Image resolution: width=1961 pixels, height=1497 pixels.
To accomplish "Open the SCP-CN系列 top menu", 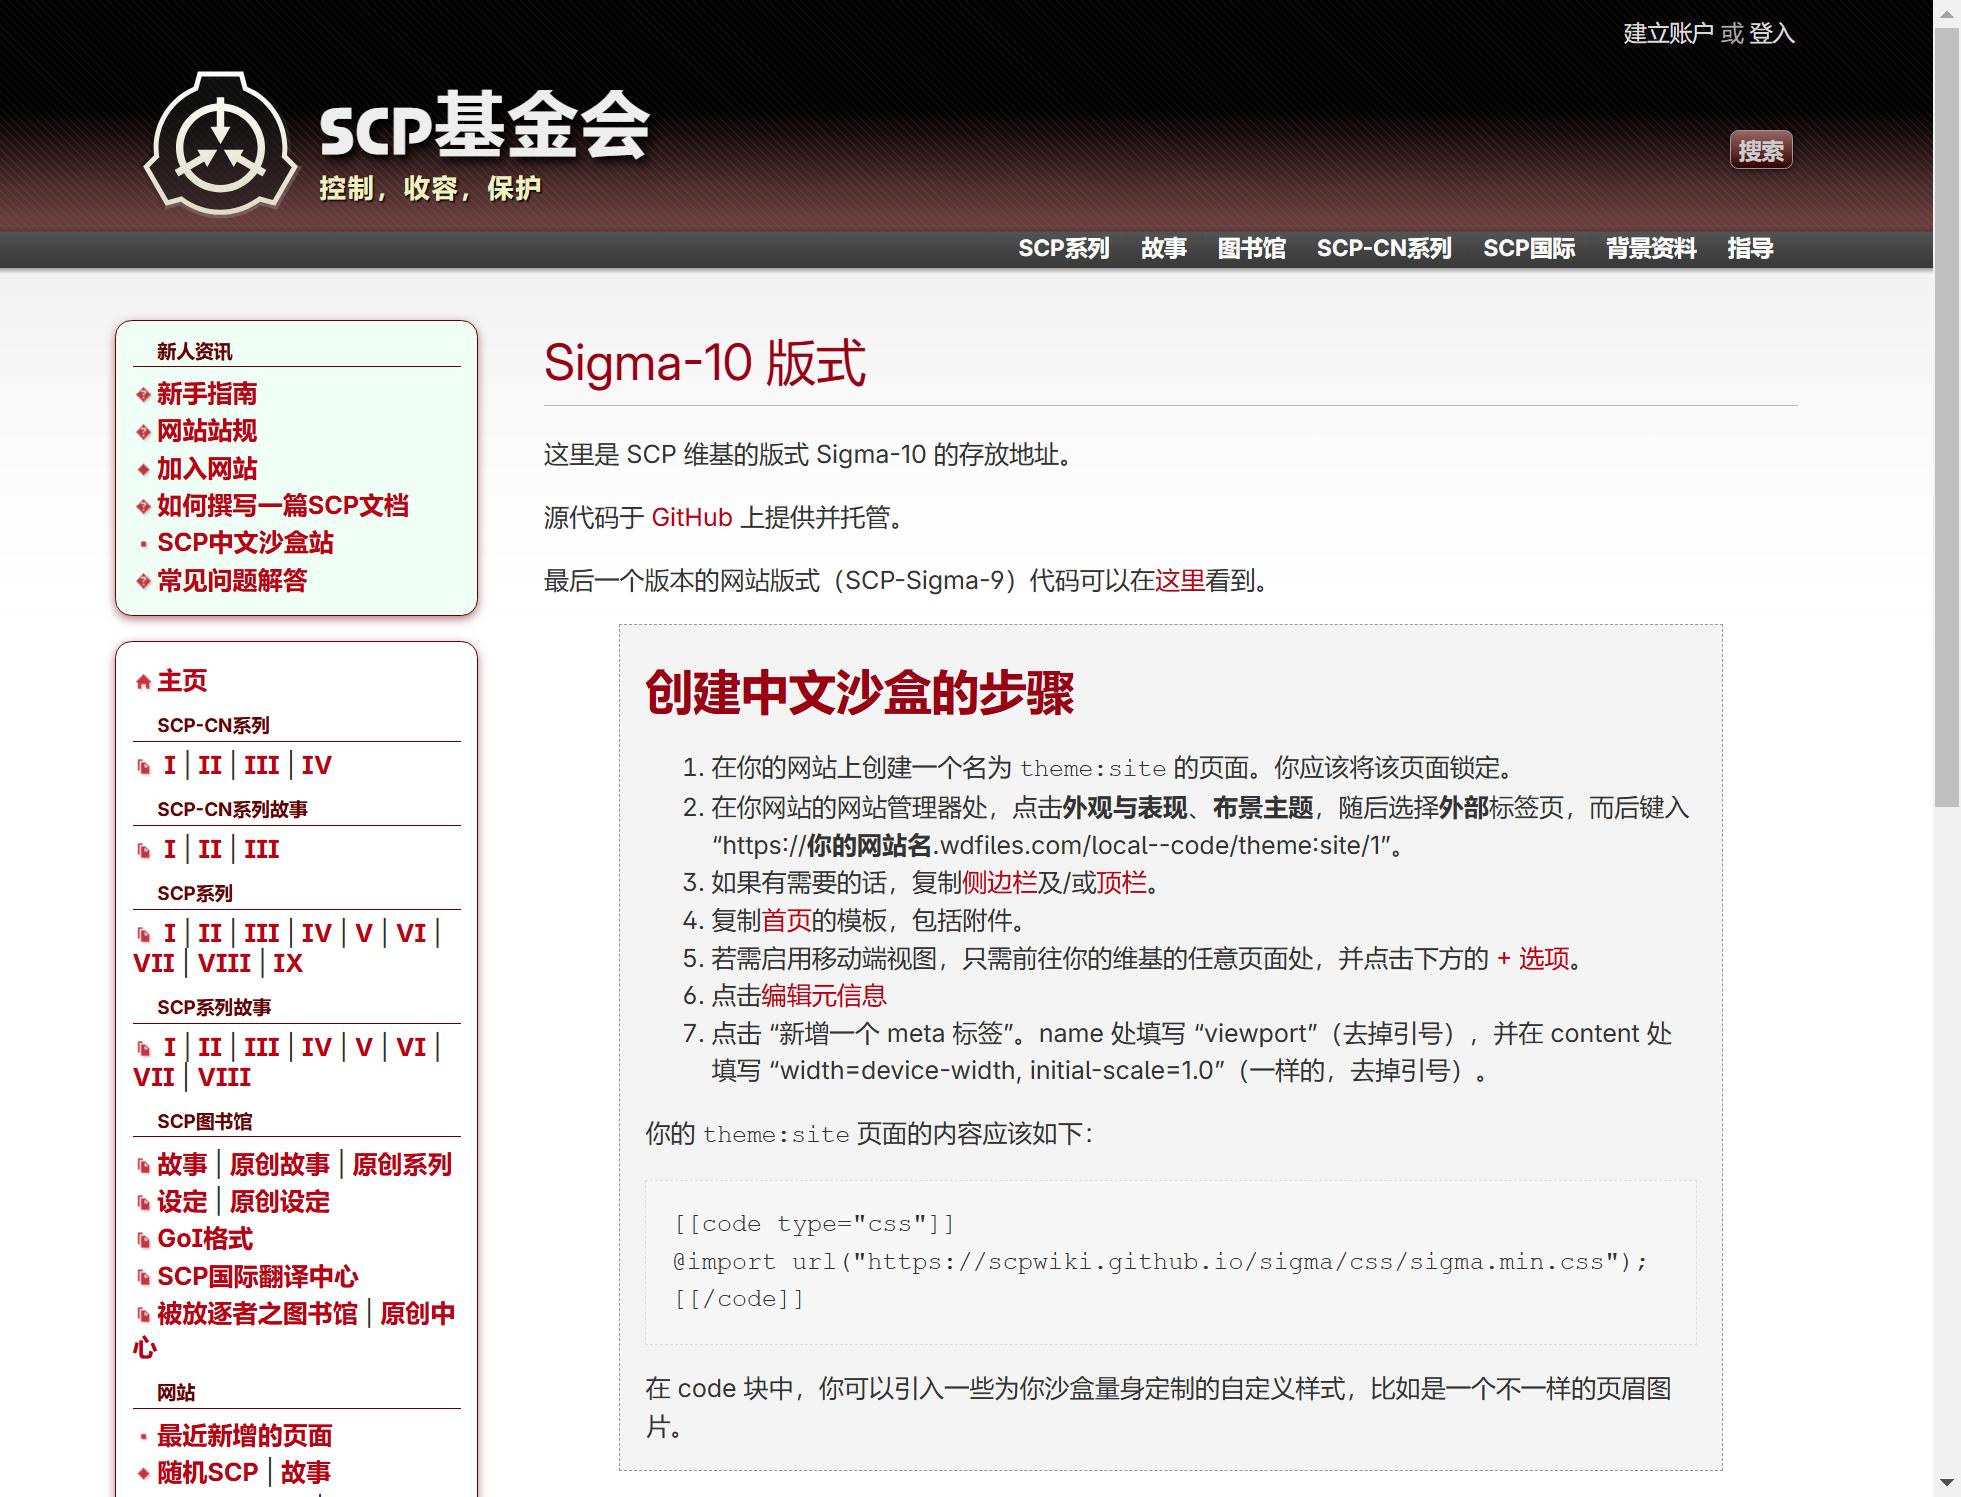I will click(x=1383, y=248).
